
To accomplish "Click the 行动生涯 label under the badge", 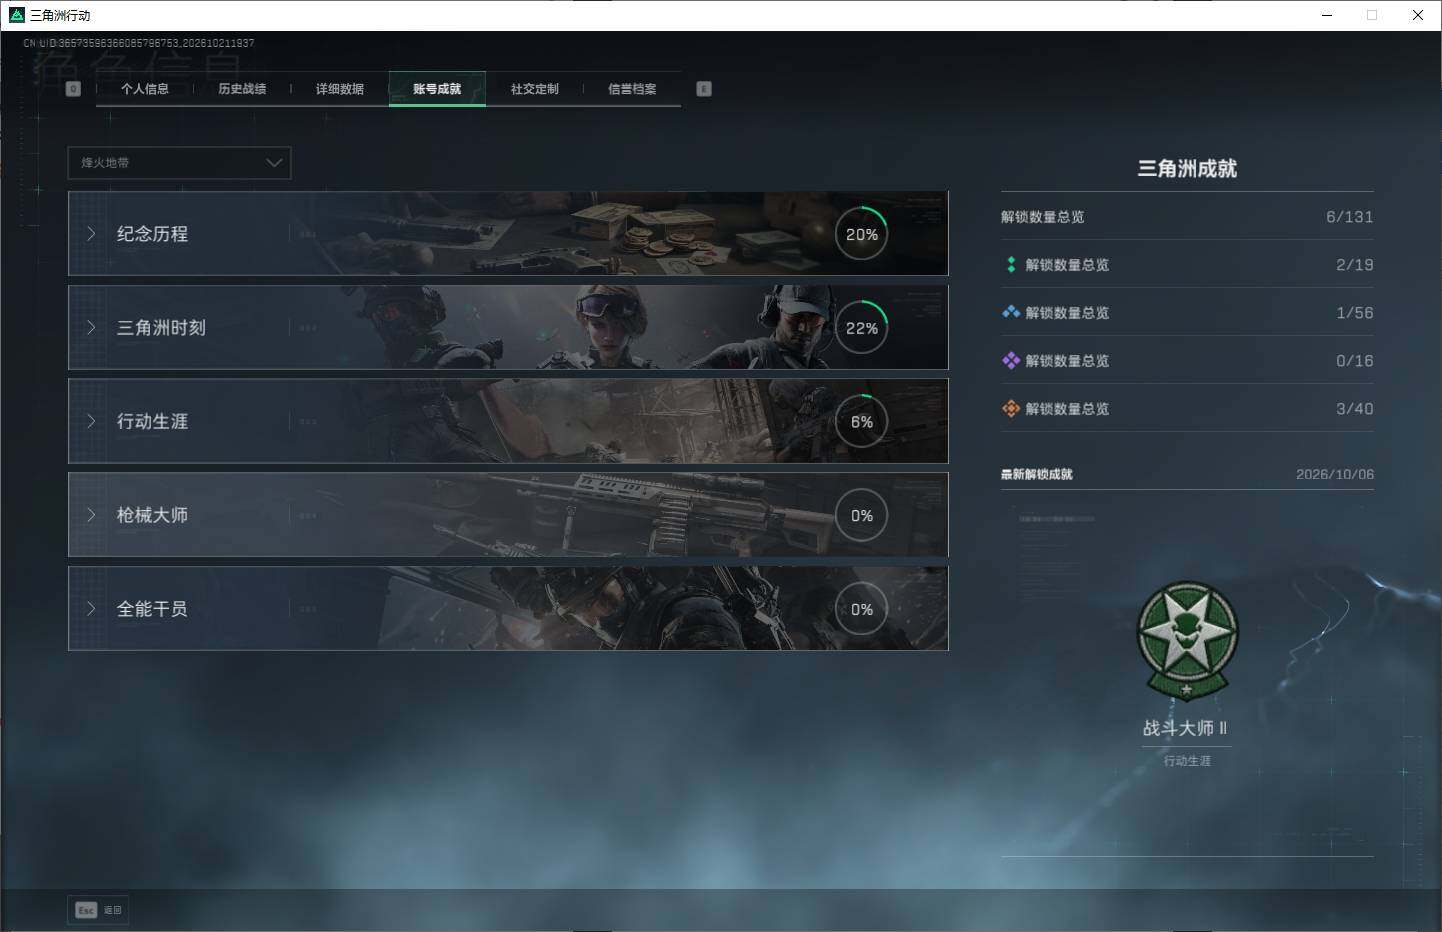I will click(x=1187, y=761).
